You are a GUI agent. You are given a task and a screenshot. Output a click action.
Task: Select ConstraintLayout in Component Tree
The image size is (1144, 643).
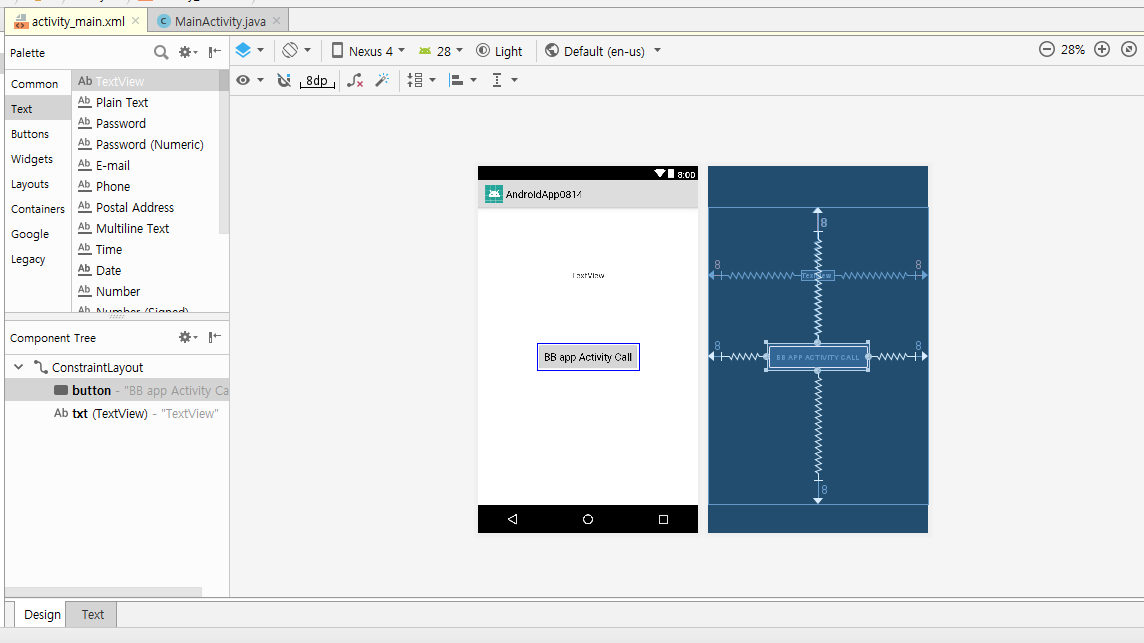tap(97, 368)
